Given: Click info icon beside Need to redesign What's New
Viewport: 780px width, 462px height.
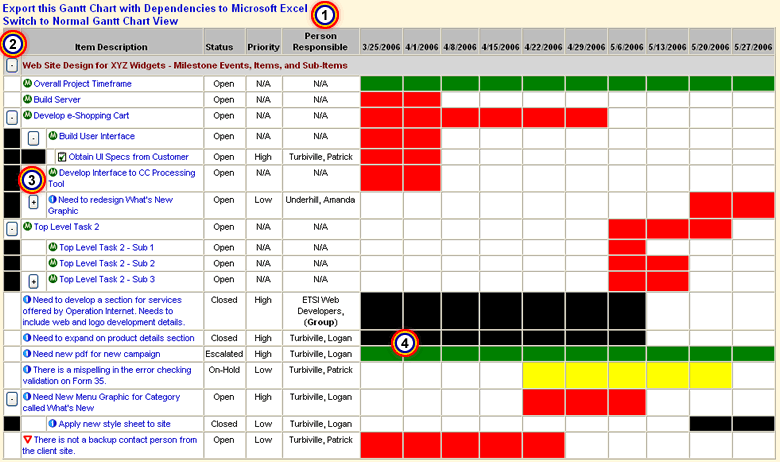Looking at the screenshot, I should point(52,199).
